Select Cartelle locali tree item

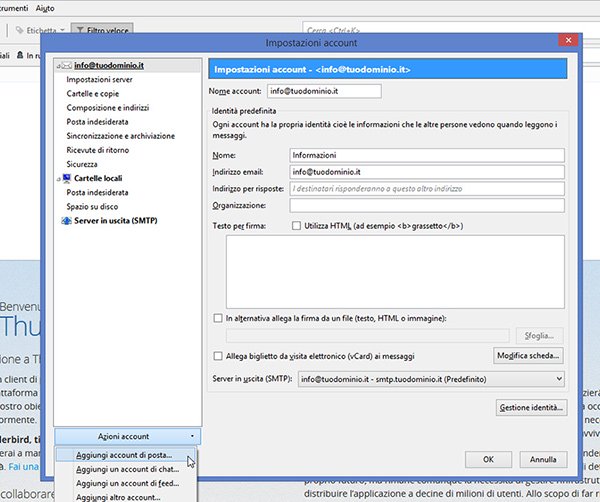(98, 178)
